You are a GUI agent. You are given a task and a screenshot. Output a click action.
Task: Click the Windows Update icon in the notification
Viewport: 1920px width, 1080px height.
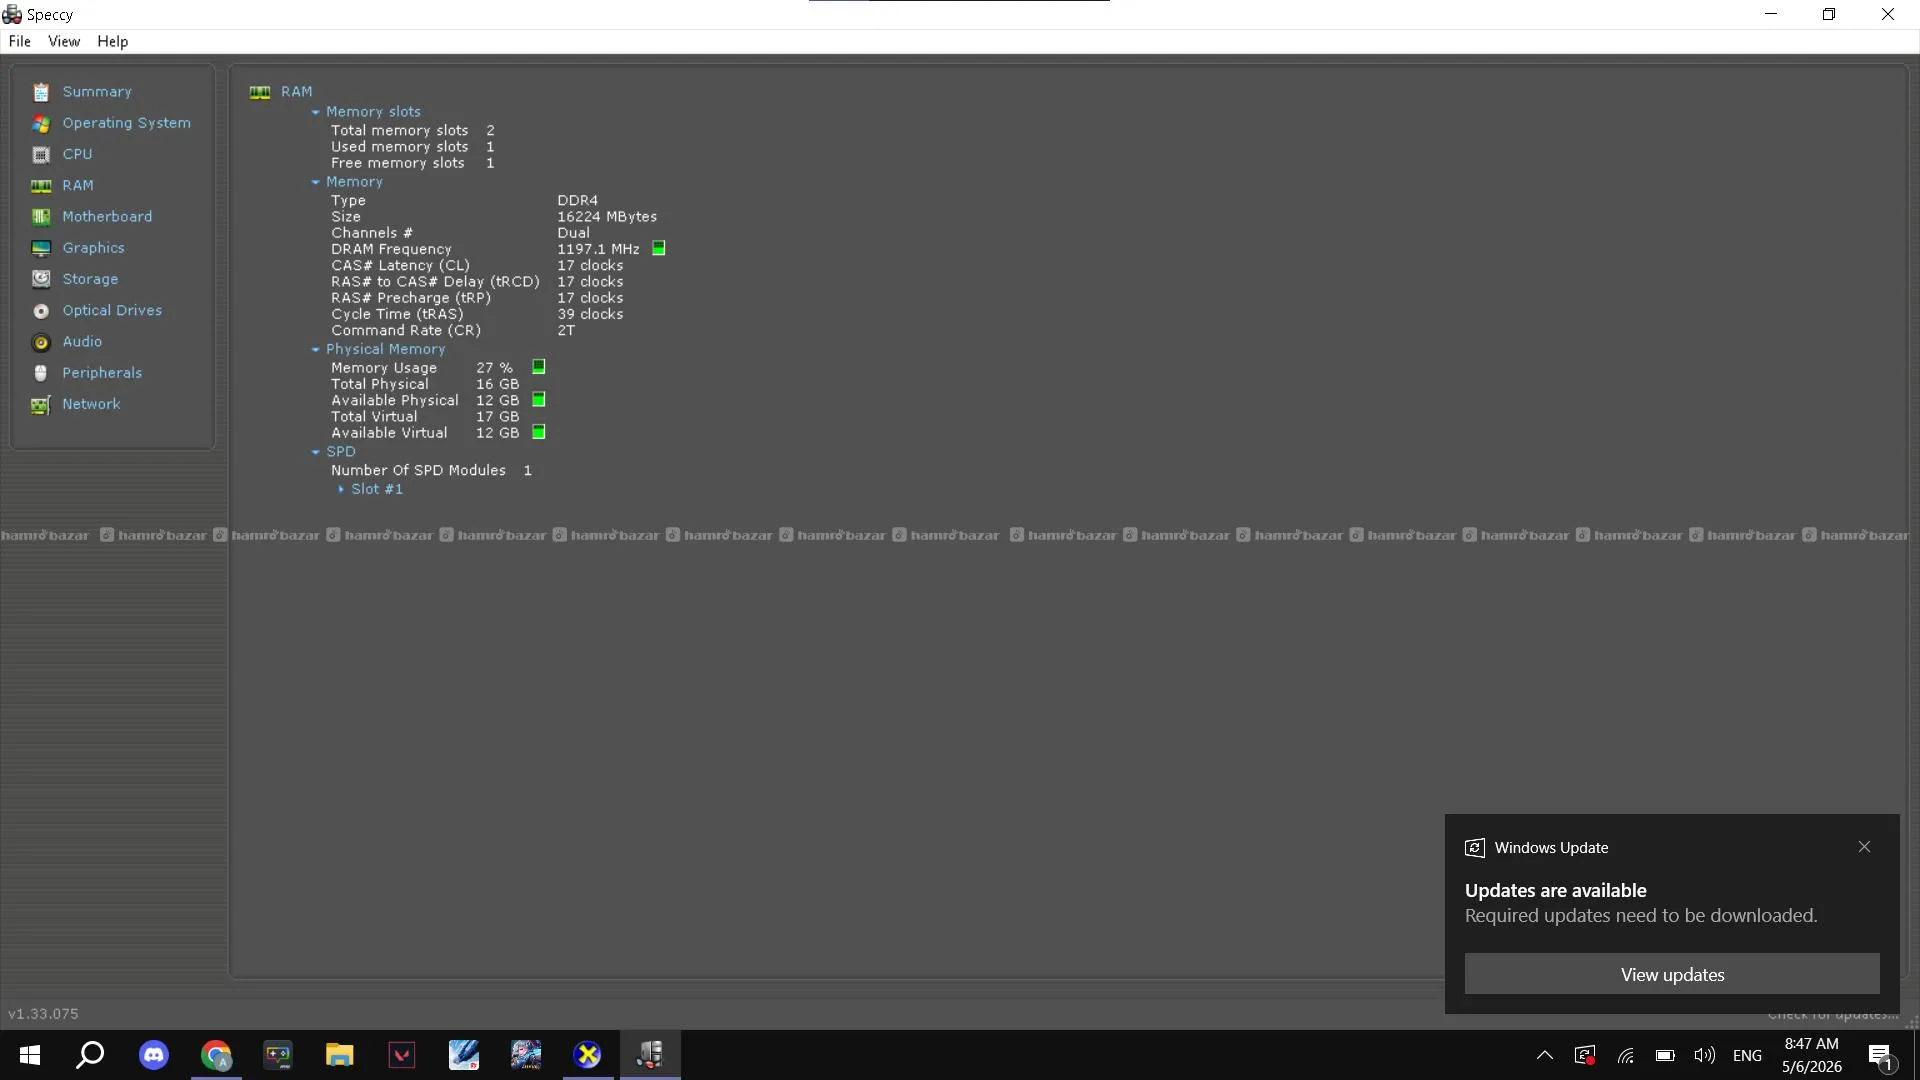coord(1475,848)
